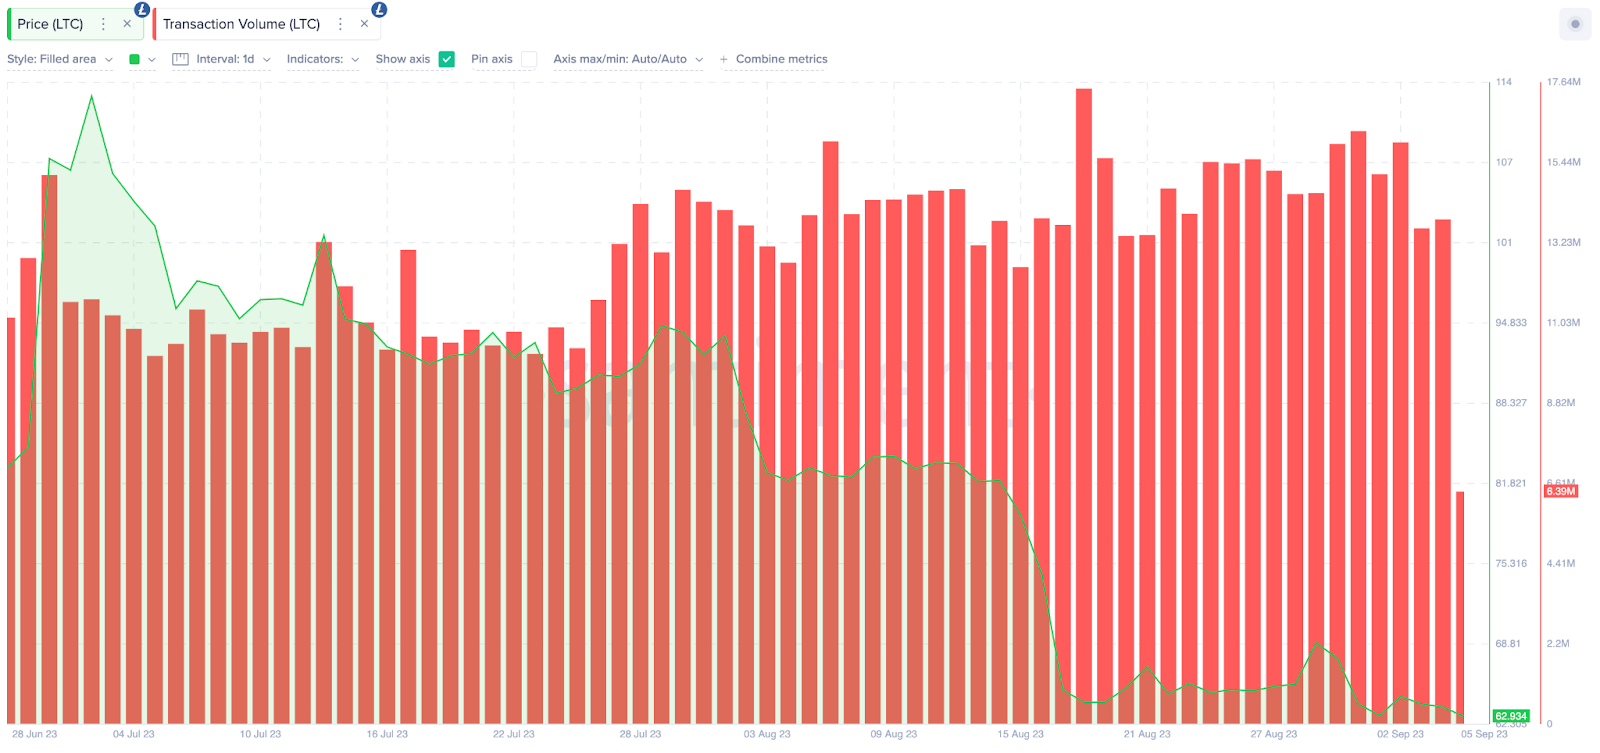Click the plus icon before Combine metrics
The image size is (1600, 753).
coord(723,59)
